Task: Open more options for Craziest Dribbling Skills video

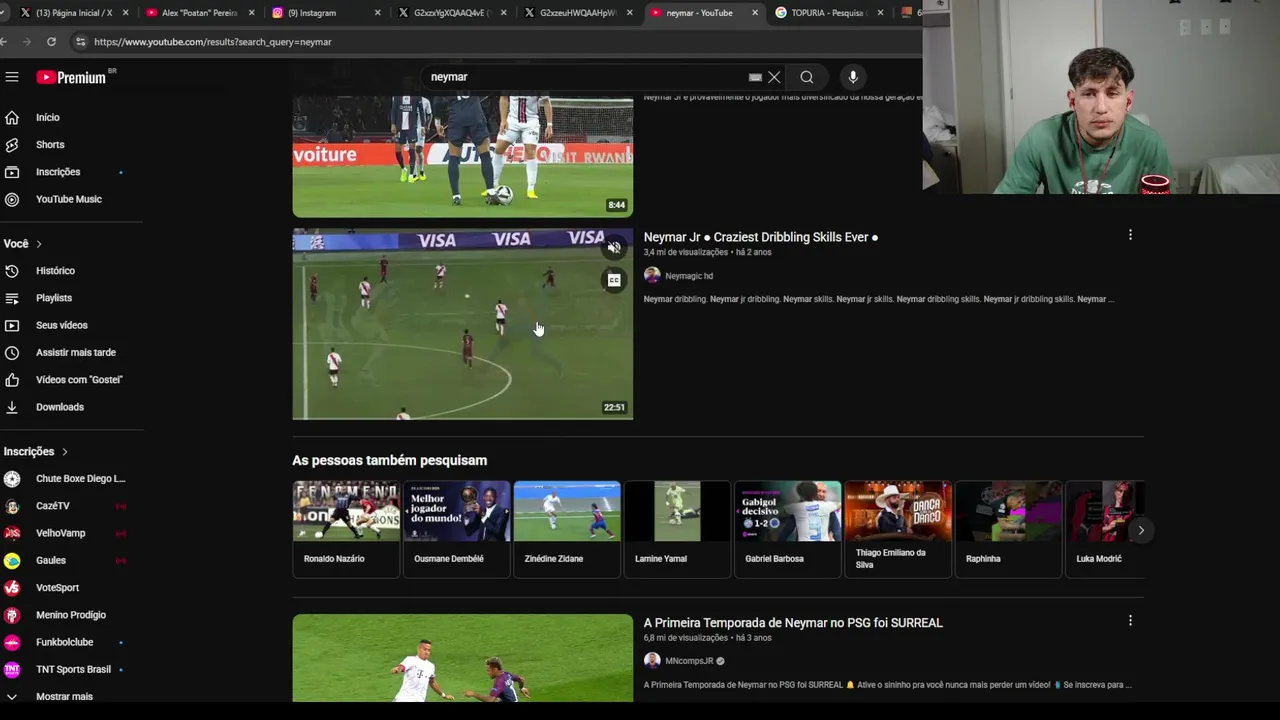Action: click(1130, 235)
